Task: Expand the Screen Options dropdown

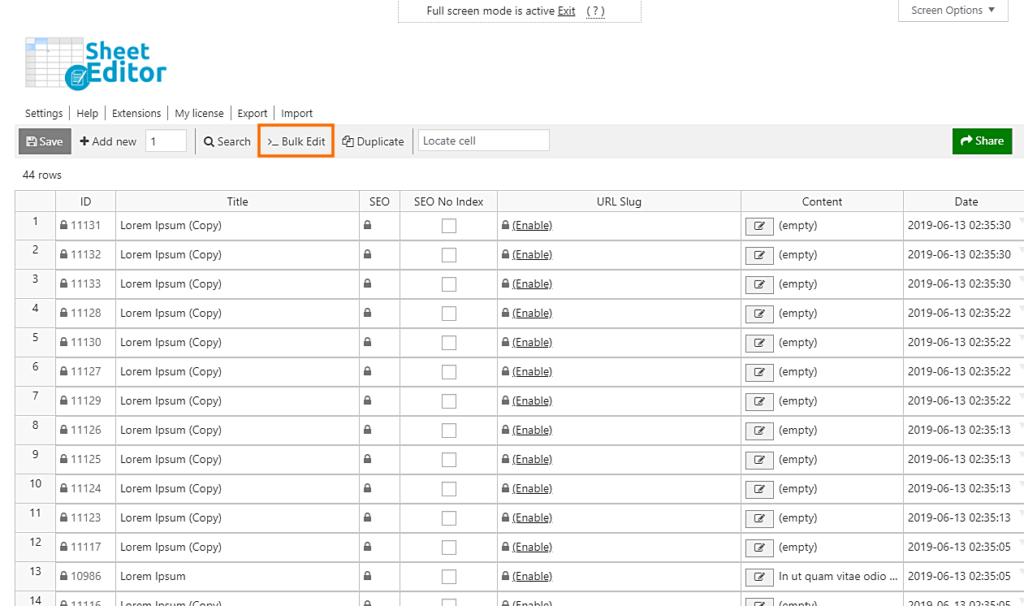Action: pos(951,10)
